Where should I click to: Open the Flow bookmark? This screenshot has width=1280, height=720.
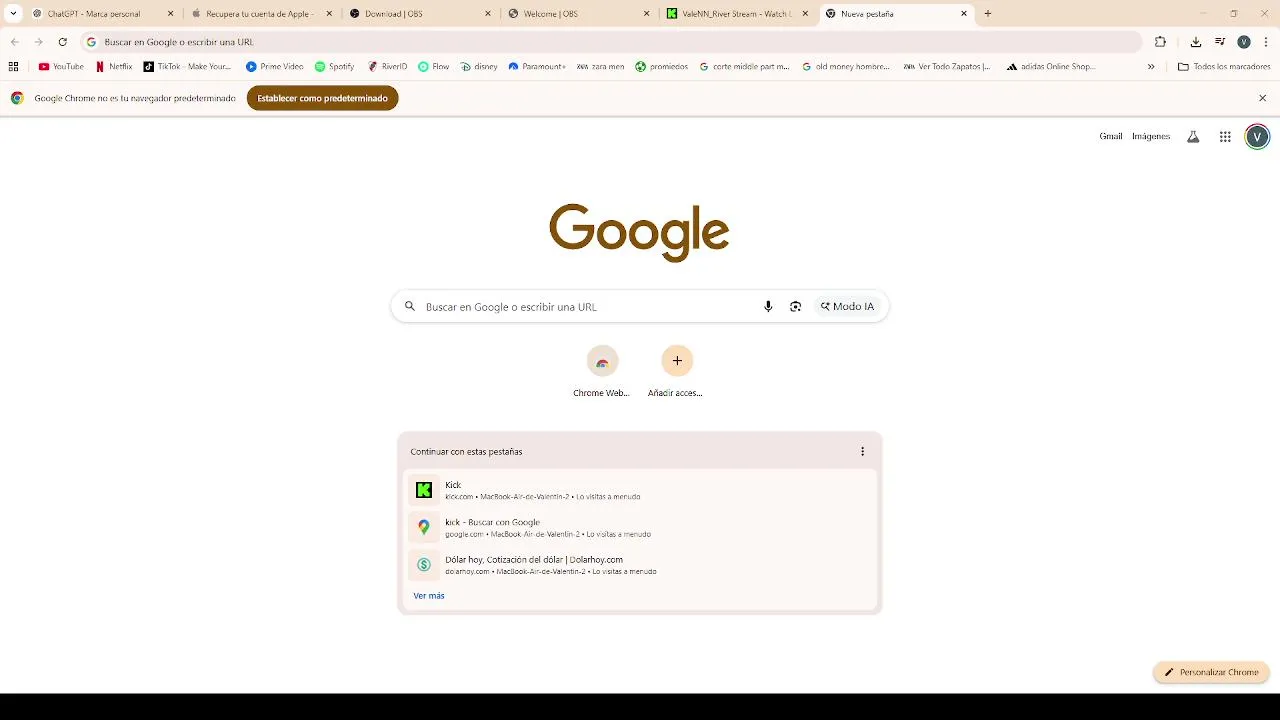click(x=433, y=67)
